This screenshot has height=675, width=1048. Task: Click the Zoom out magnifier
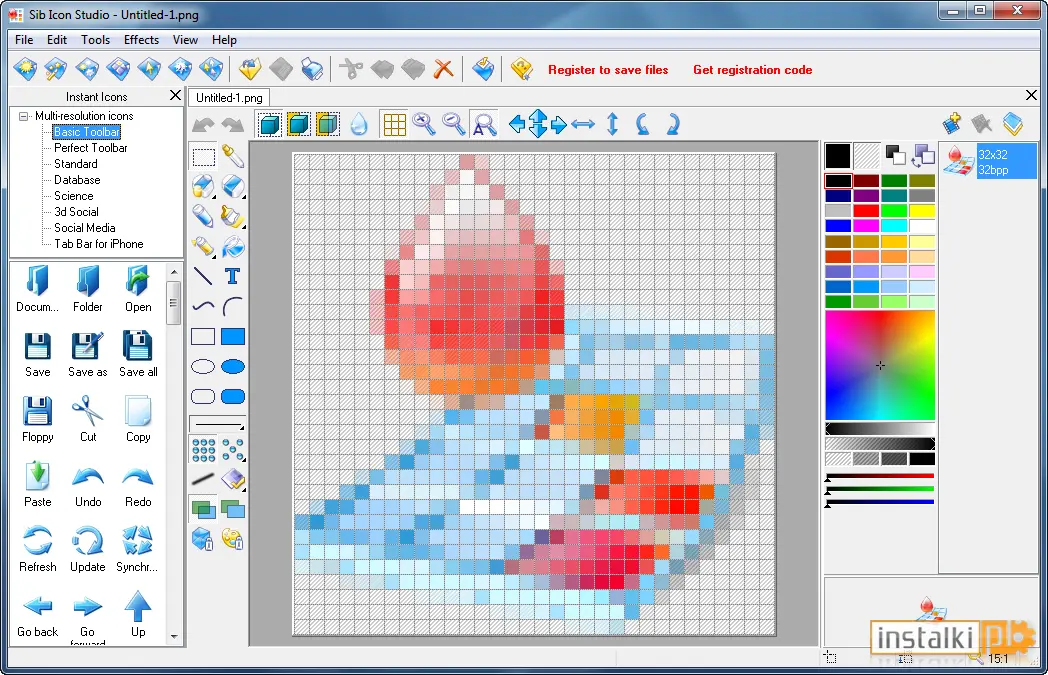(x=454, y=124)
